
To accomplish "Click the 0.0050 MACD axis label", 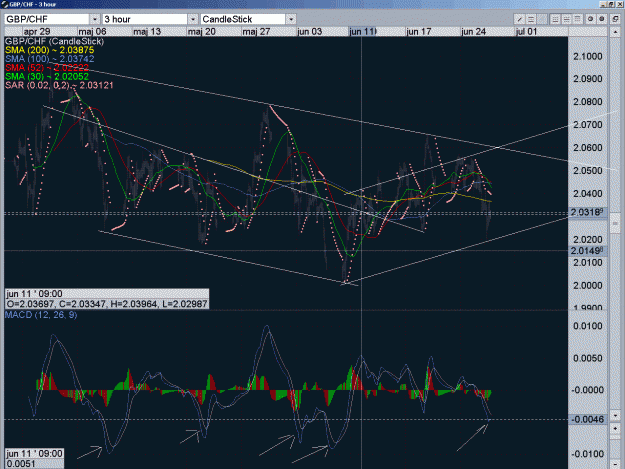I will point(588,358).
